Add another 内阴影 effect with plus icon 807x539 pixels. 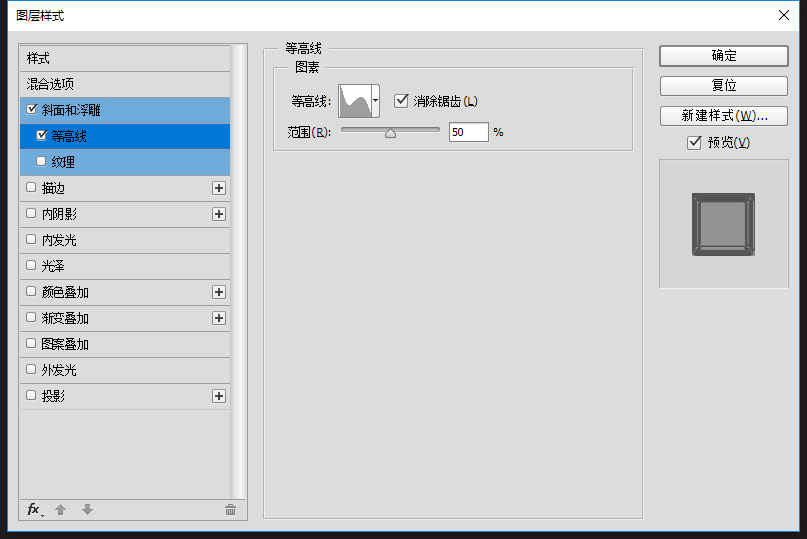pos(219,214)
